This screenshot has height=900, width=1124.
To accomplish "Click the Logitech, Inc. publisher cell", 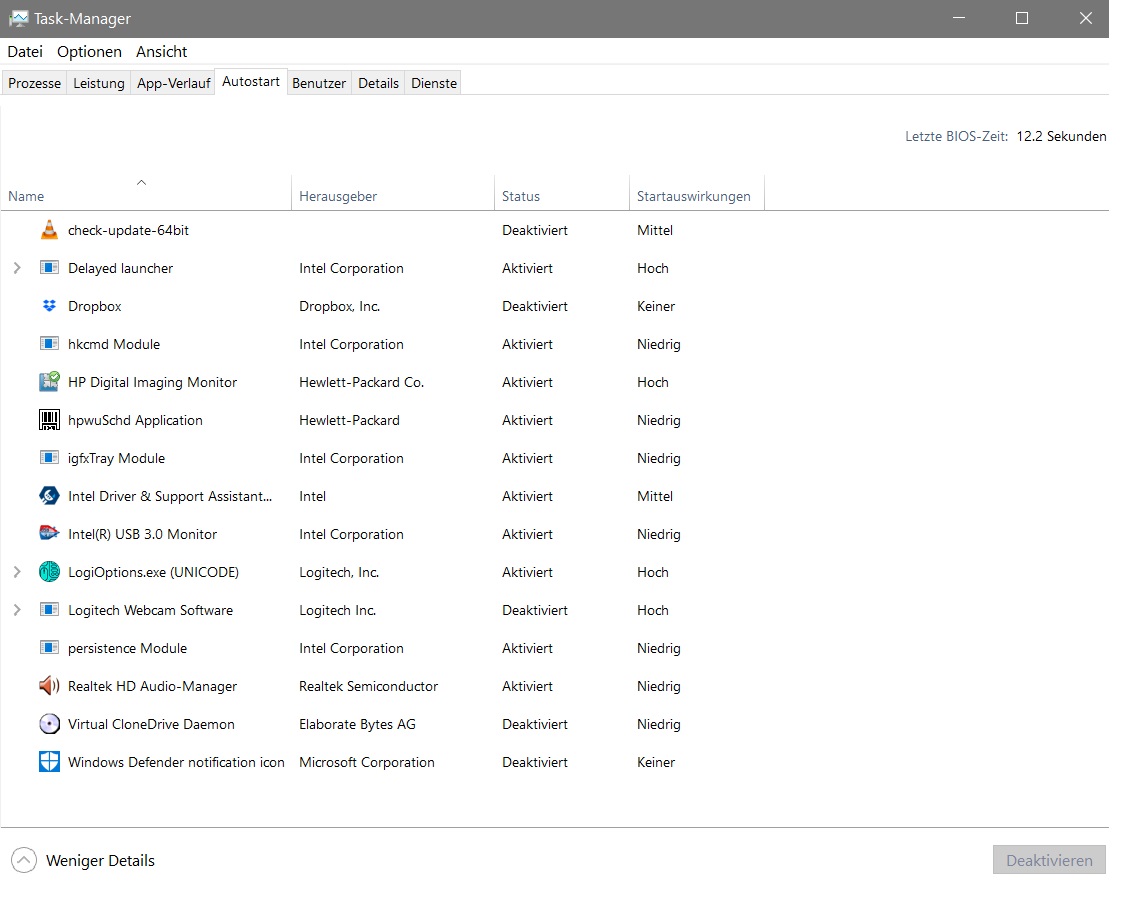I will tap(338, 572).
